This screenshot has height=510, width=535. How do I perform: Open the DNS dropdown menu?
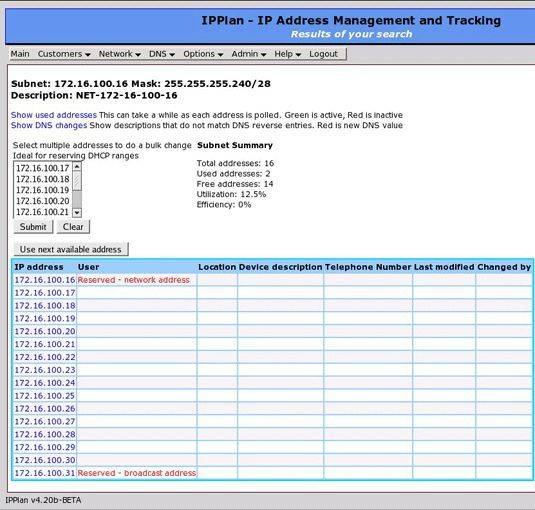162,54
